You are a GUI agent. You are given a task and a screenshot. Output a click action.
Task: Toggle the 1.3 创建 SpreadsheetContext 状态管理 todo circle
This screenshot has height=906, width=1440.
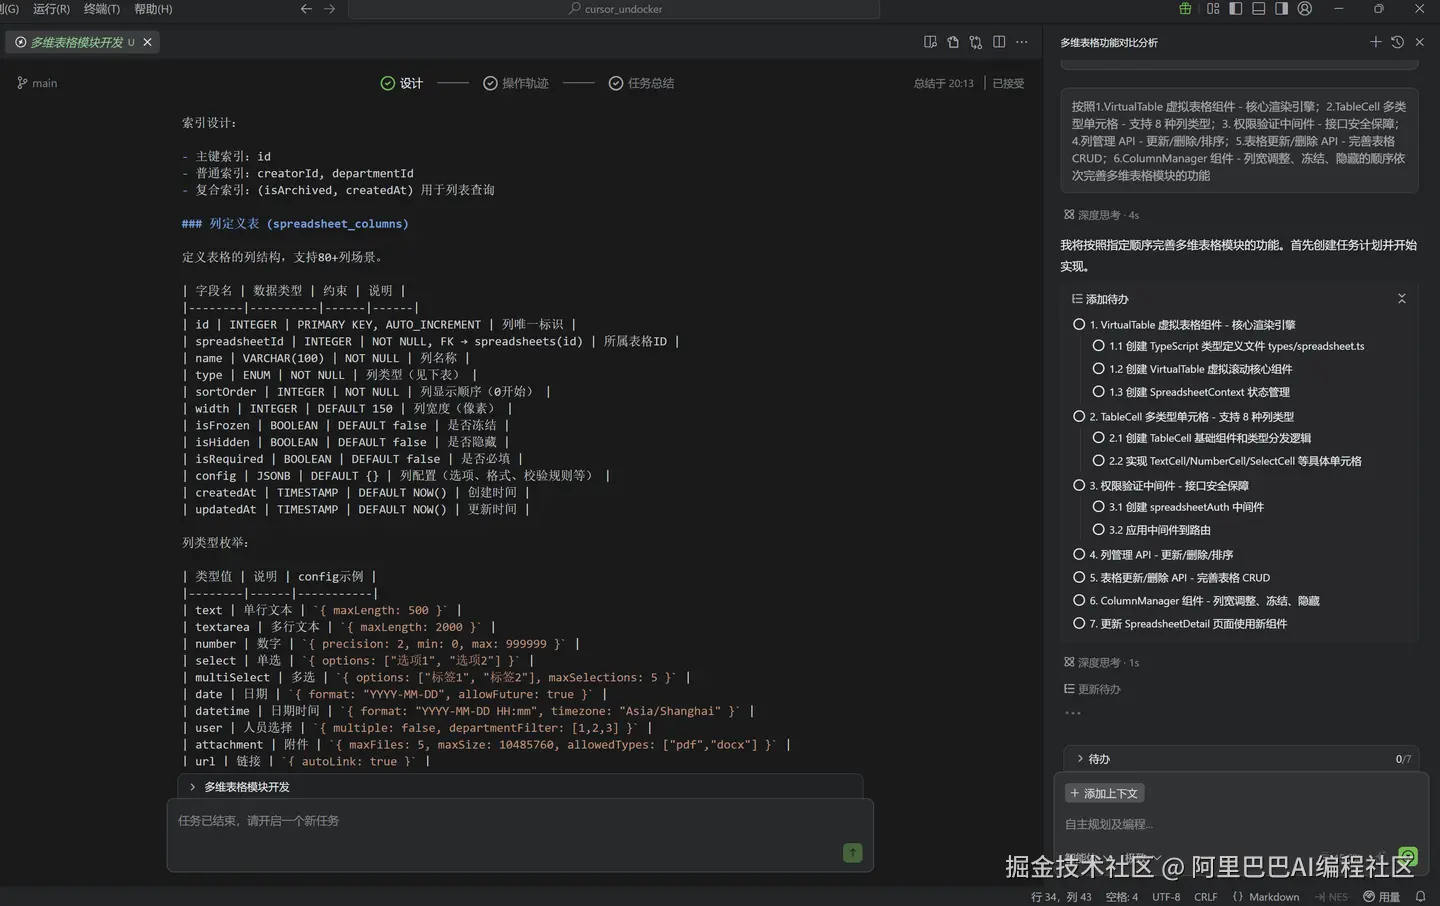(1098, 392)
